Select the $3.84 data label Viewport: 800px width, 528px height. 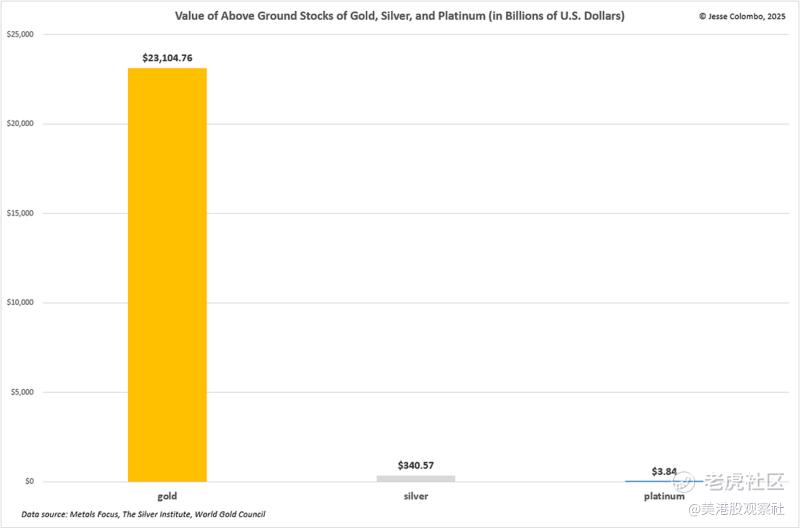tap(664, 471)
